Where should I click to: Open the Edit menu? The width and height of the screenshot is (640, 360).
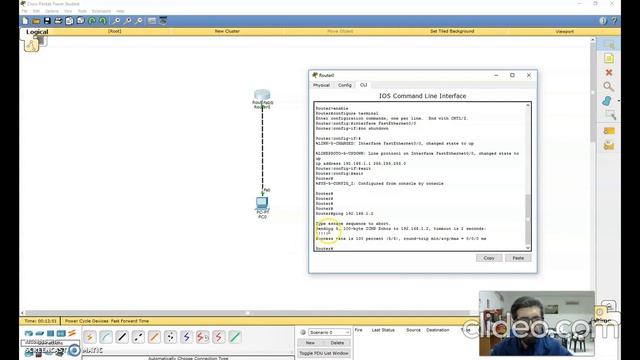tap(36, 11)
